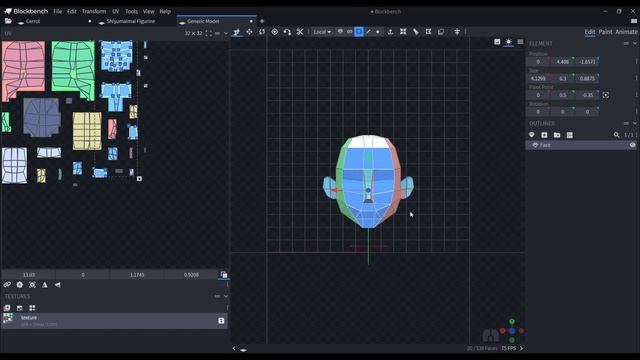Select the Rotate tool in the toolbar
The height and width of the screenshot is (360, 640).
262,32
